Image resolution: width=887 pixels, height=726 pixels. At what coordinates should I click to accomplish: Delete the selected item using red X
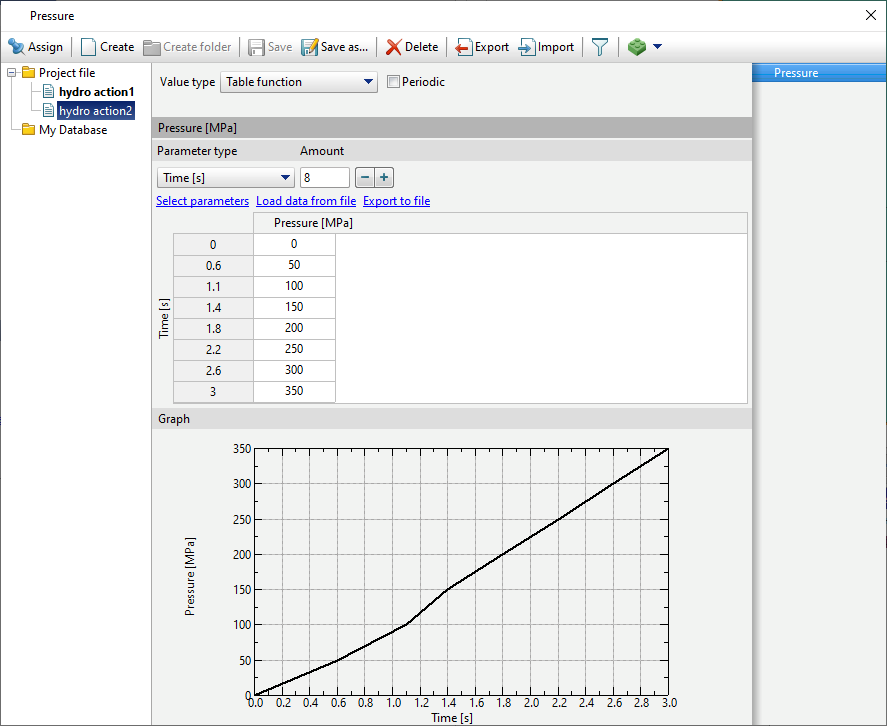click(394, 47)
